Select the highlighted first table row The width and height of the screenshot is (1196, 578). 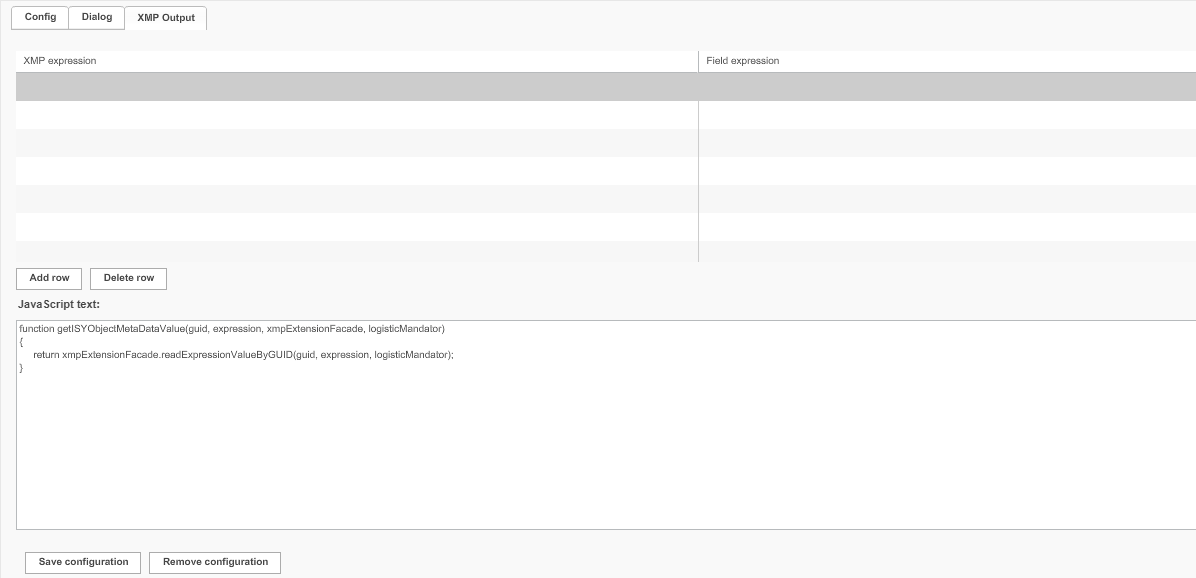(350, 87)
